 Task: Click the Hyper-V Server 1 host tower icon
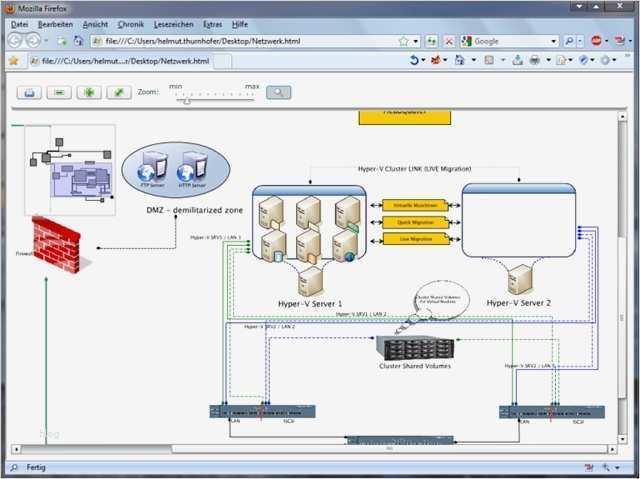311,281
